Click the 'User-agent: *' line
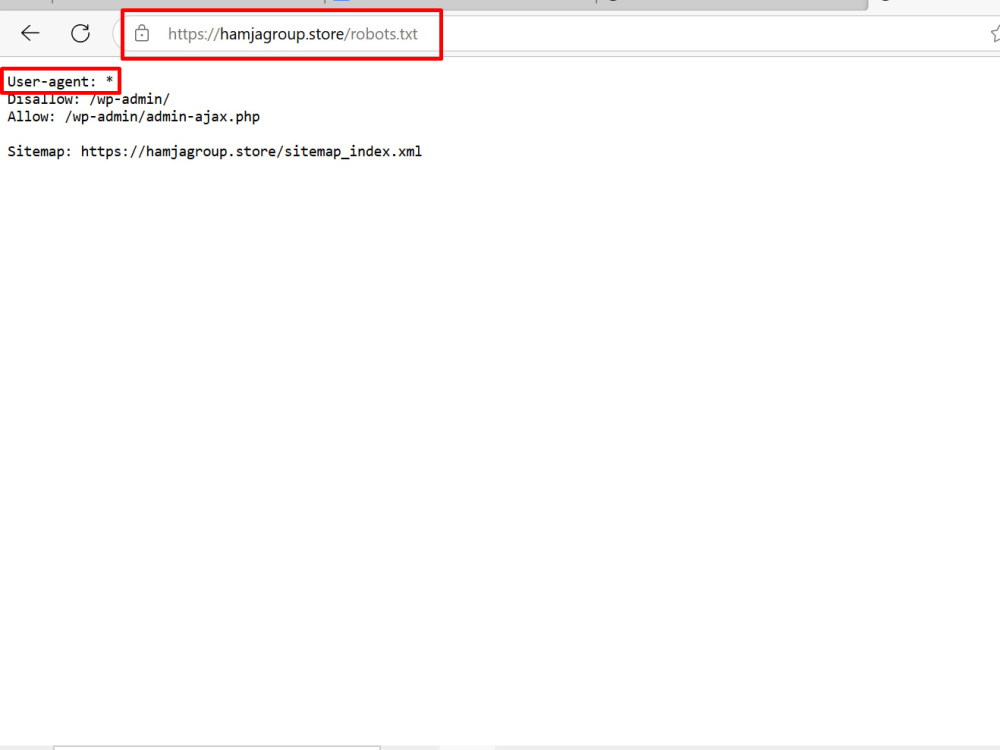This screenshot has width=1000, height=750. 61,82
